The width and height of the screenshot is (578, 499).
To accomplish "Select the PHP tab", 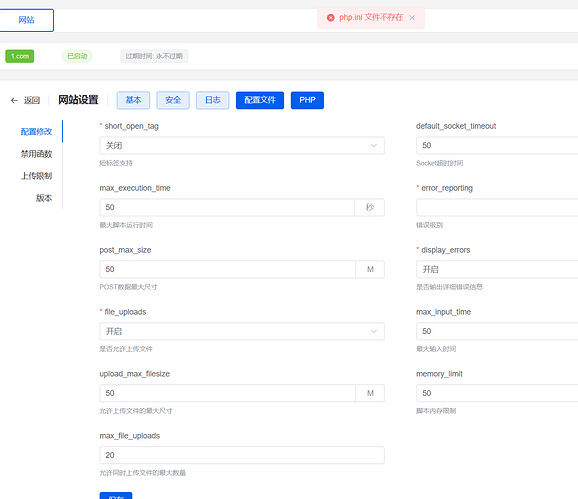I will tap(307, 100).
